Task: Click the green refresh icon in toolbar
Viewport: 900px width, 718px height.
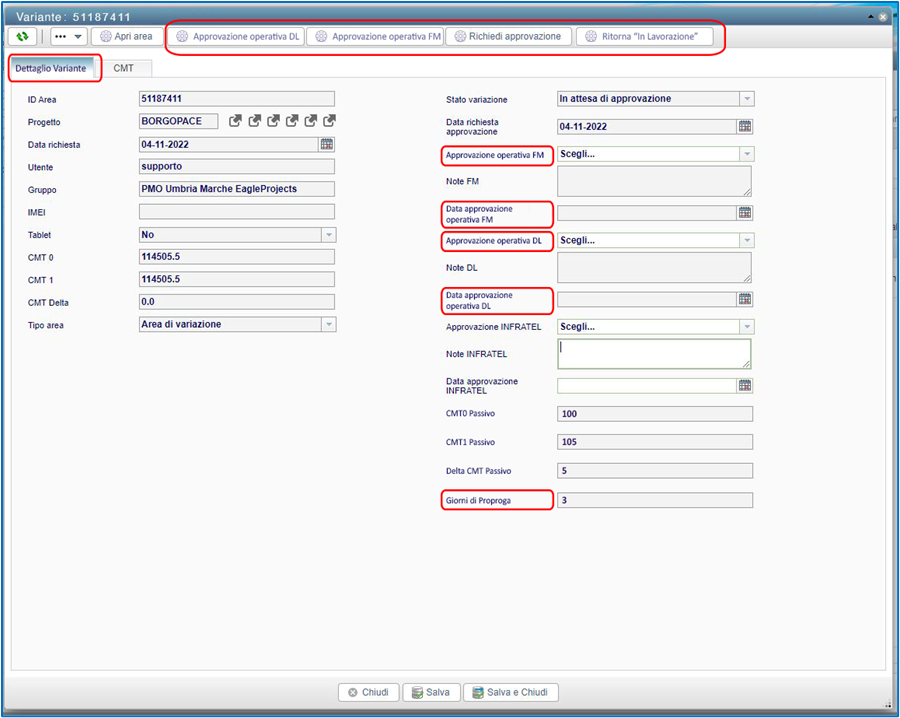Action: point(22,36)
